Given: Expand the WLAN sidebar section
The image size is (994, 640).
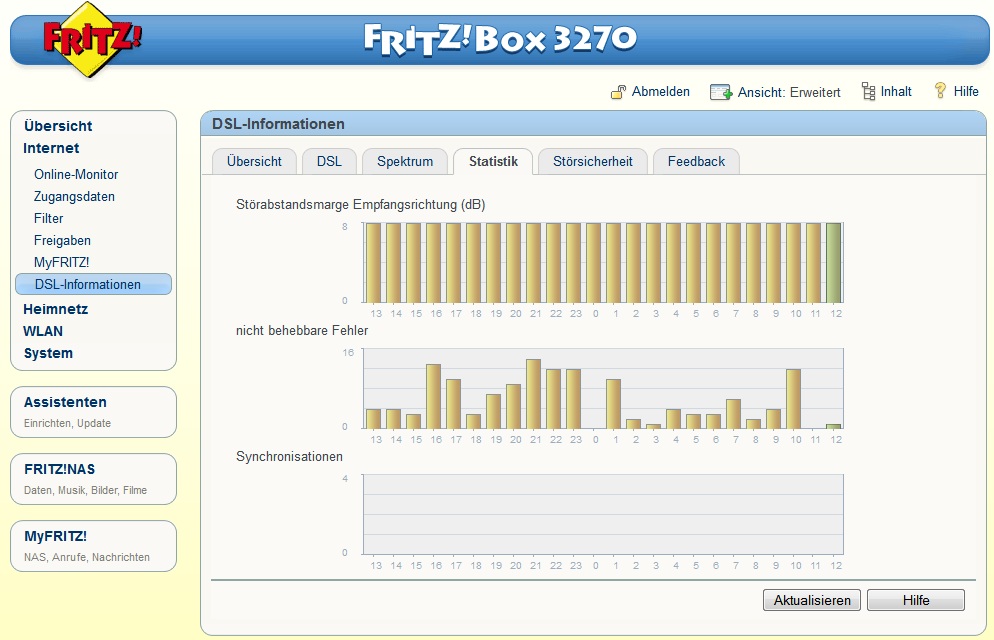Looking at the screenshot, I should tap(43, 331).
